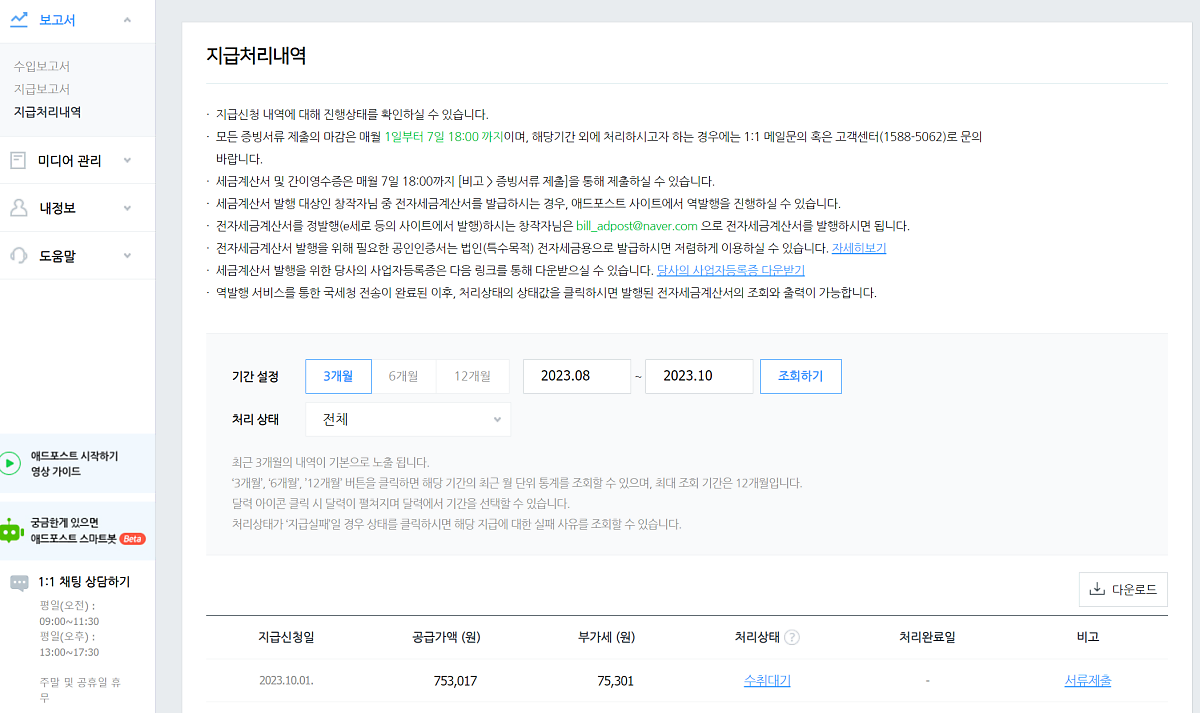Image resolution: width=1200 pixels, height=713 pixels.
Task: Select the 3개월 period option
Action: click(x=338, y=376)
